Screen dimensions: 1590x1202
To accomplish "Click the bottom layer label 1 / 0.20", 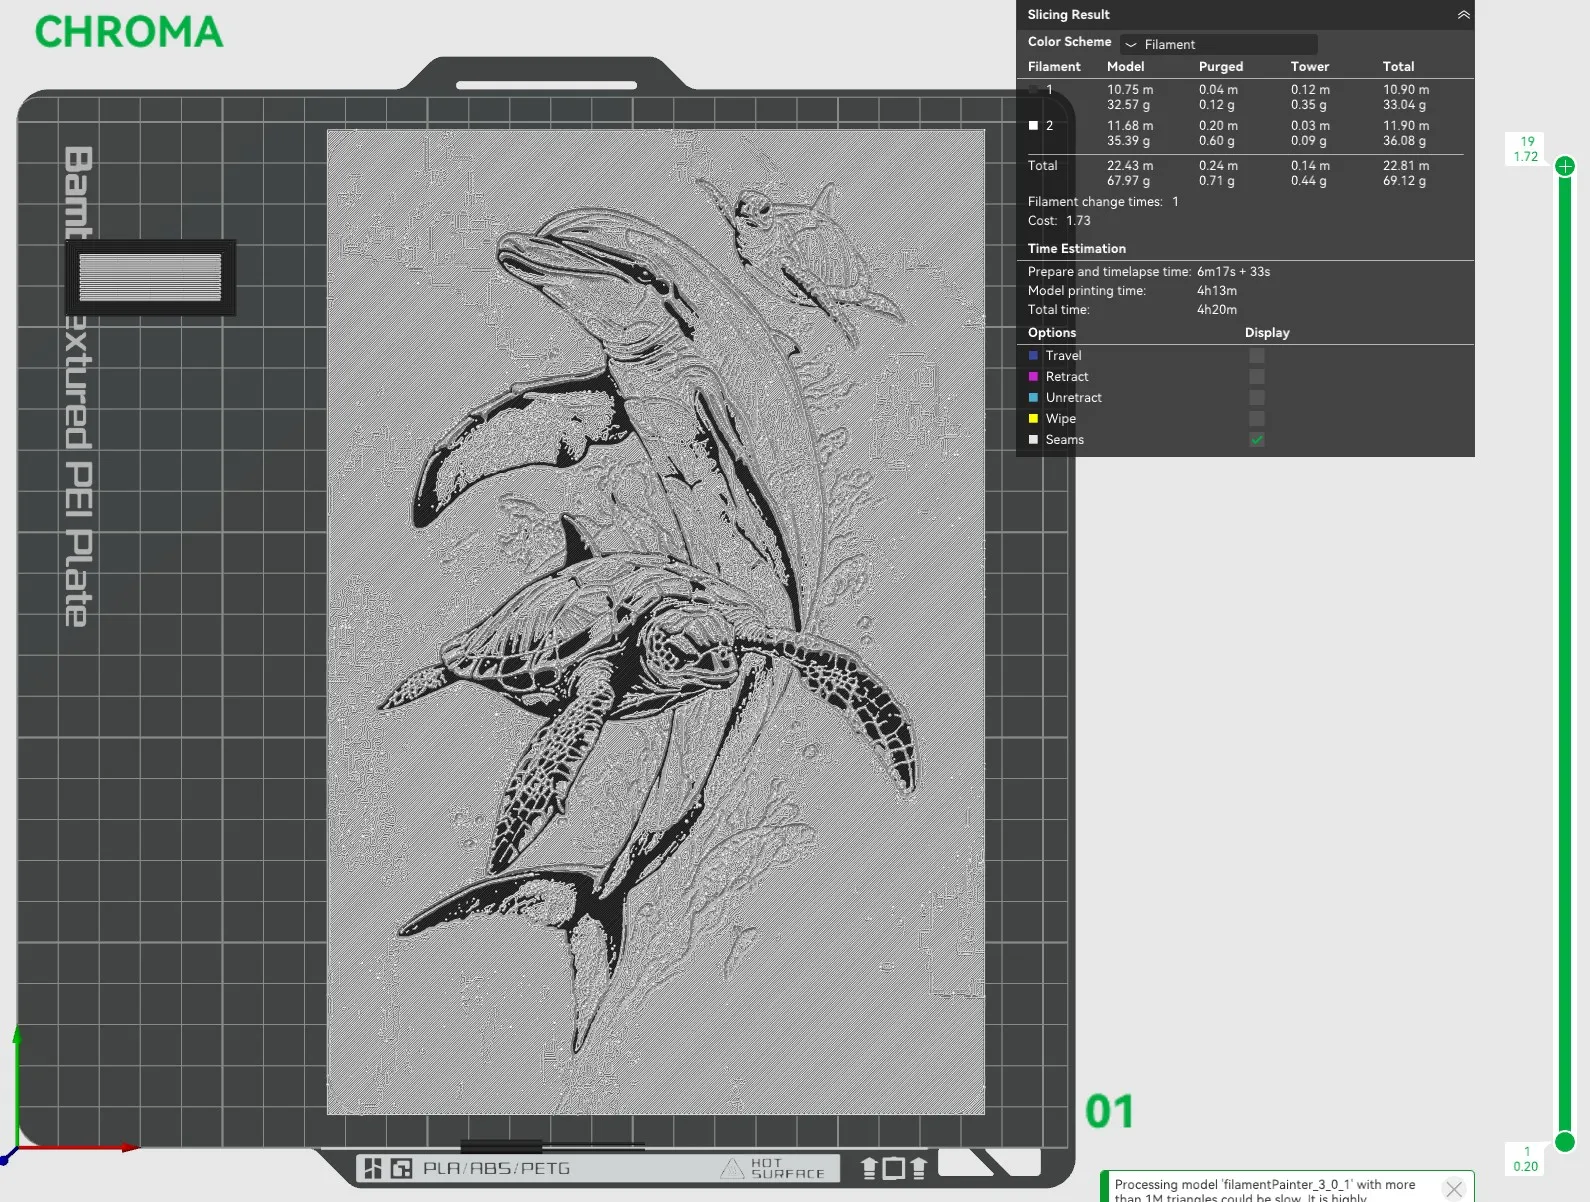I will pos(1526,1159).
